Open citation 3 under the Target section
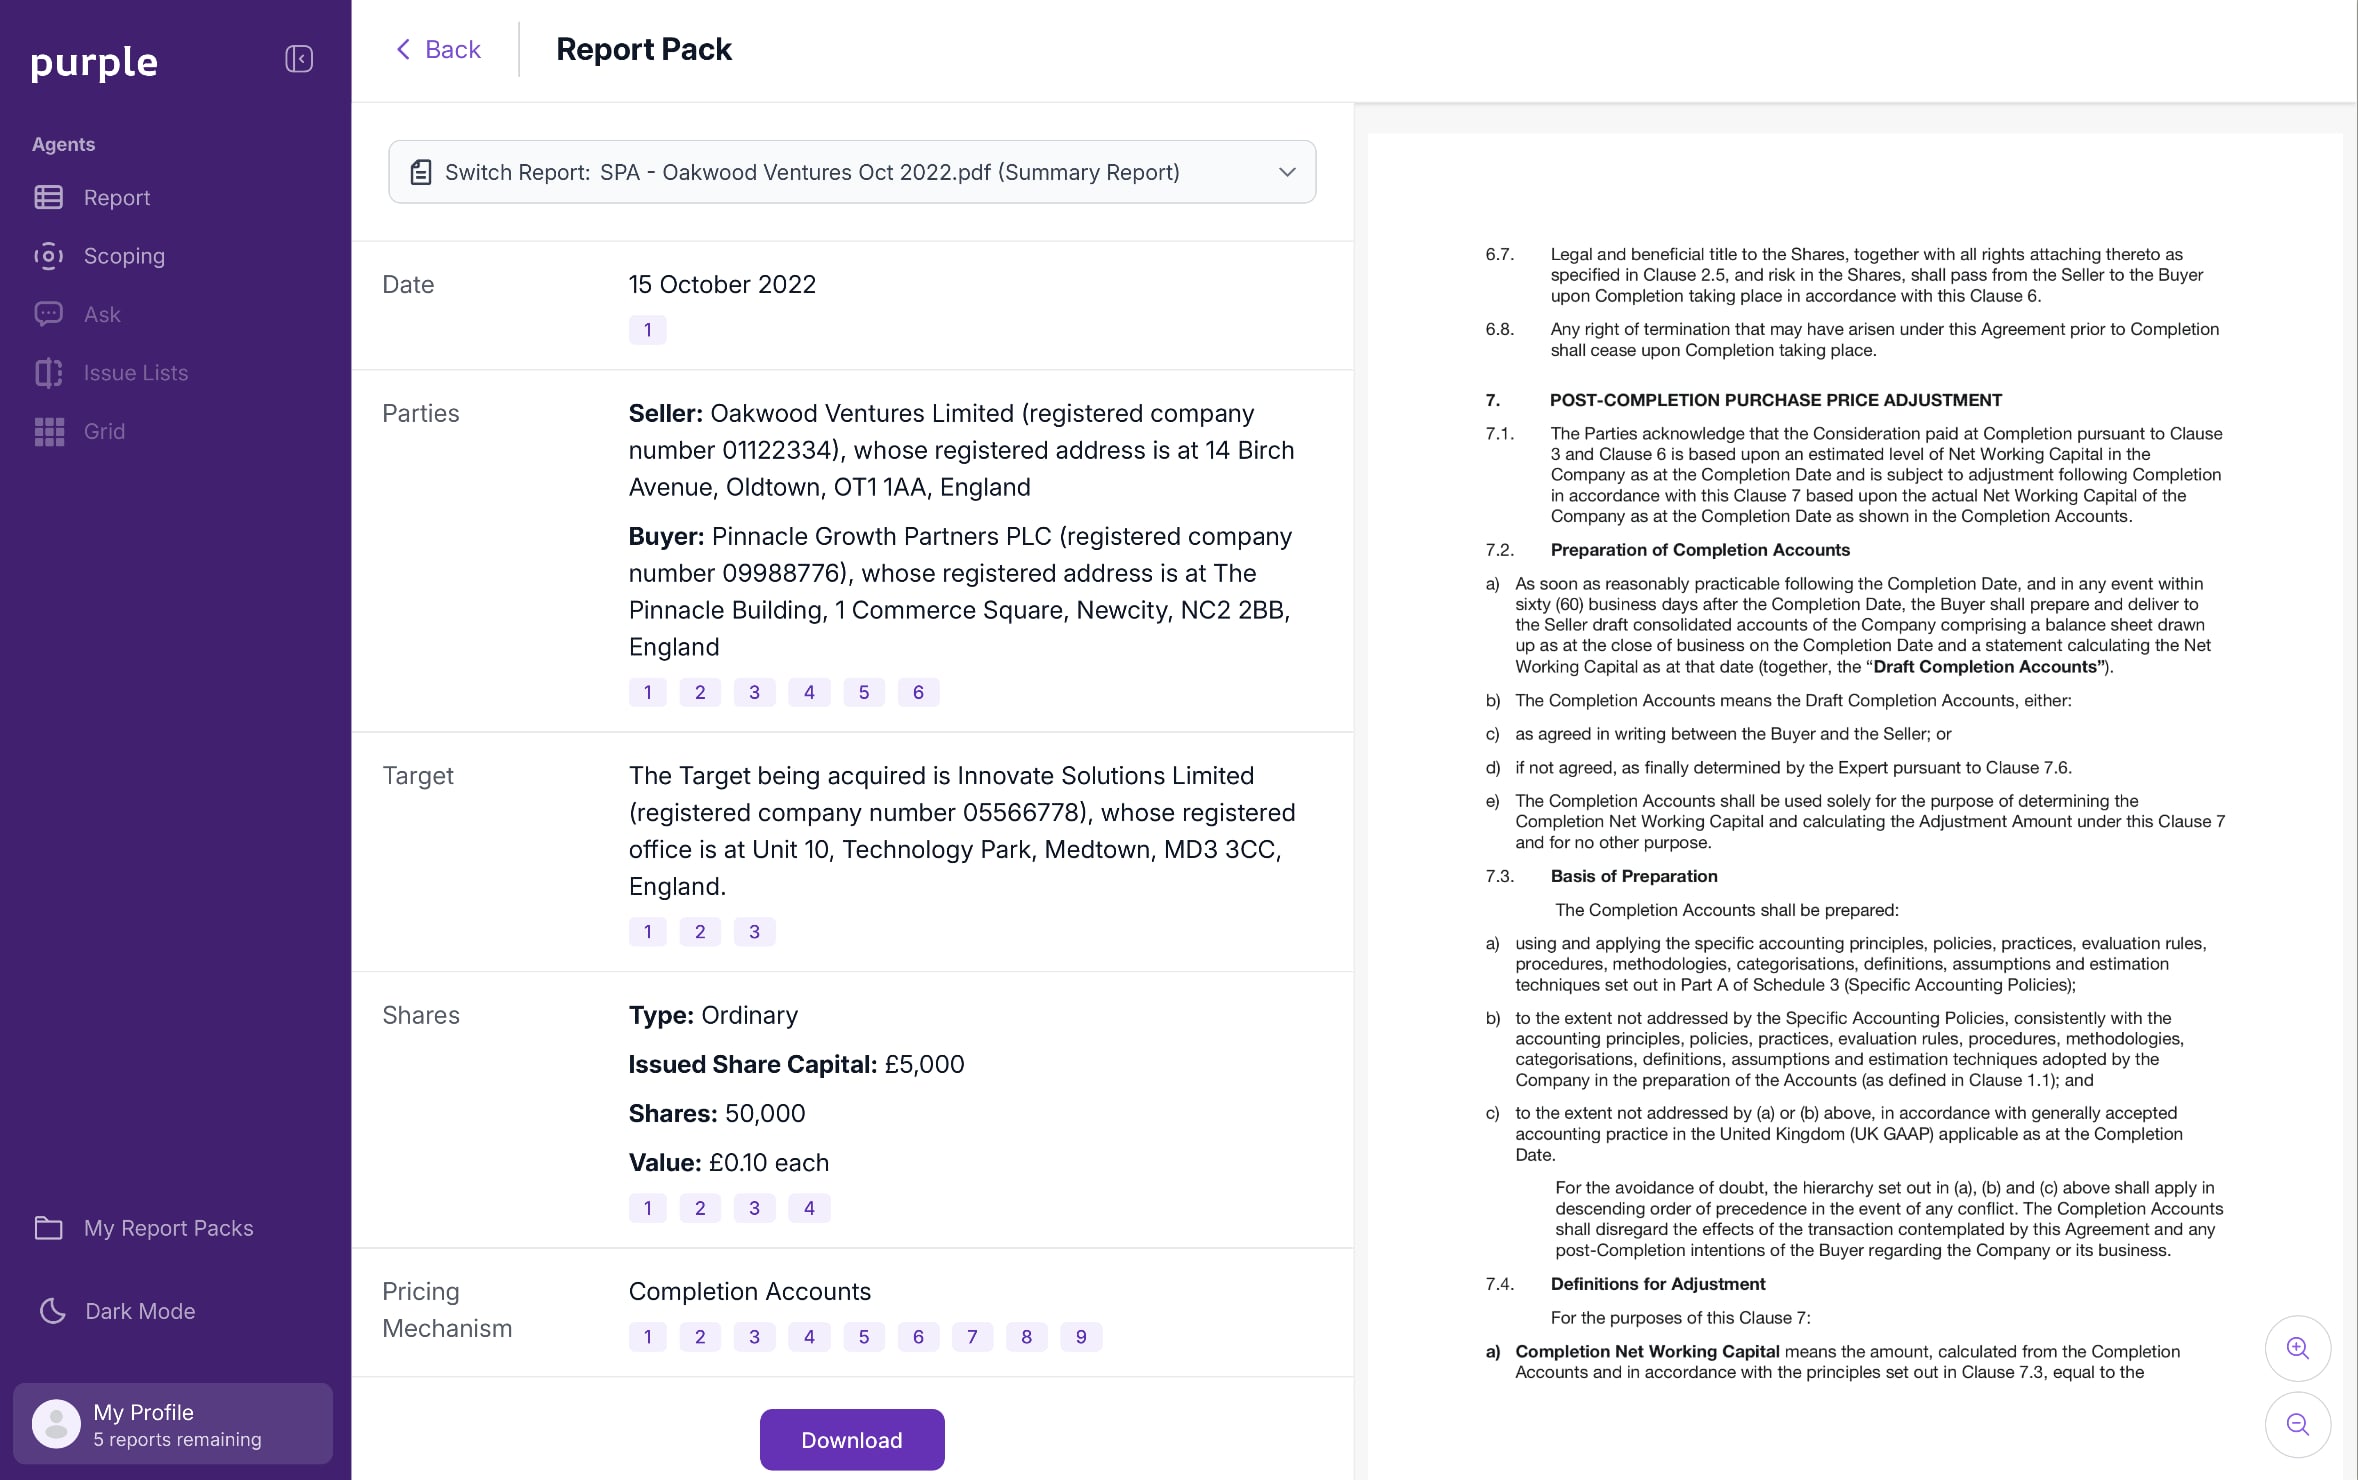Viewport: 2358px width, 1480px height. 755,931
